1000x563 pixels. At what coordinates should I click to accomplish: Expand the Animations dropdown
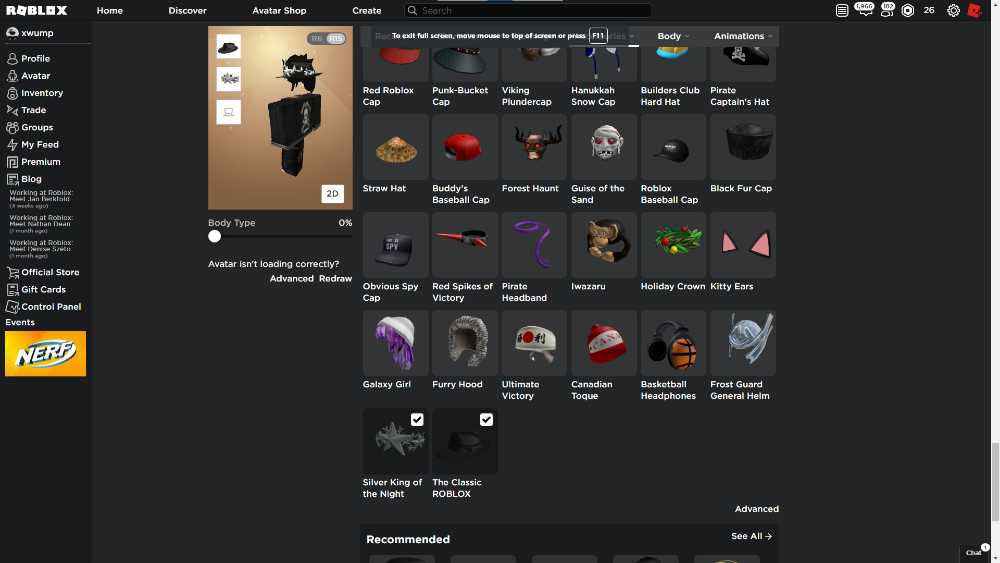point(742,36)
